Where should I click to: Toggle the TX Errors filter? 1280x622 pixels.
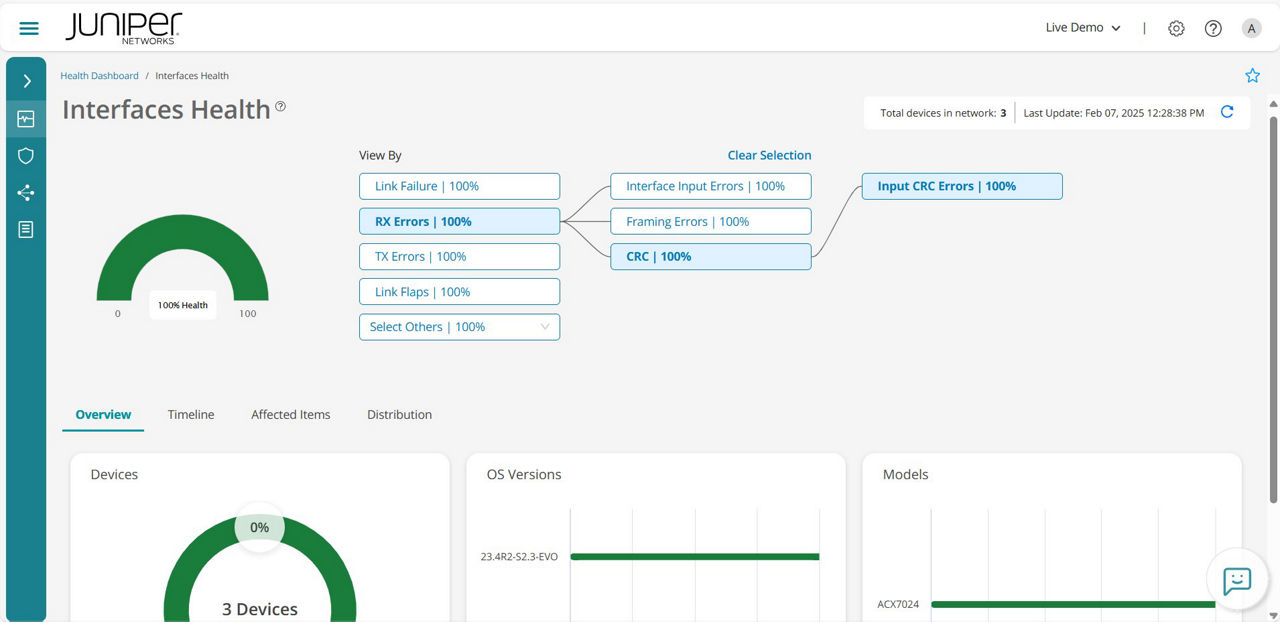[x=459, y=256]
